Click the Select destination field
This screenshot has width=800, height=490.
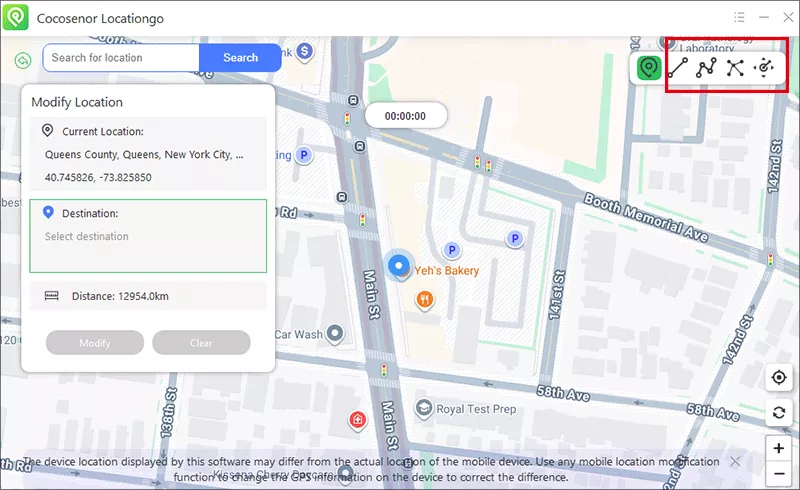pos(148,237)
